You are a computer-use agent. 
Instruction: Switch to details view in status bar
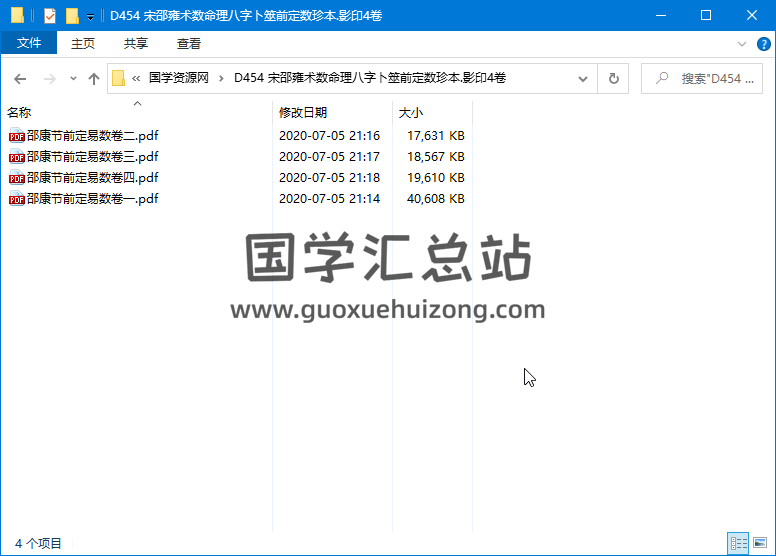(738, 543)
